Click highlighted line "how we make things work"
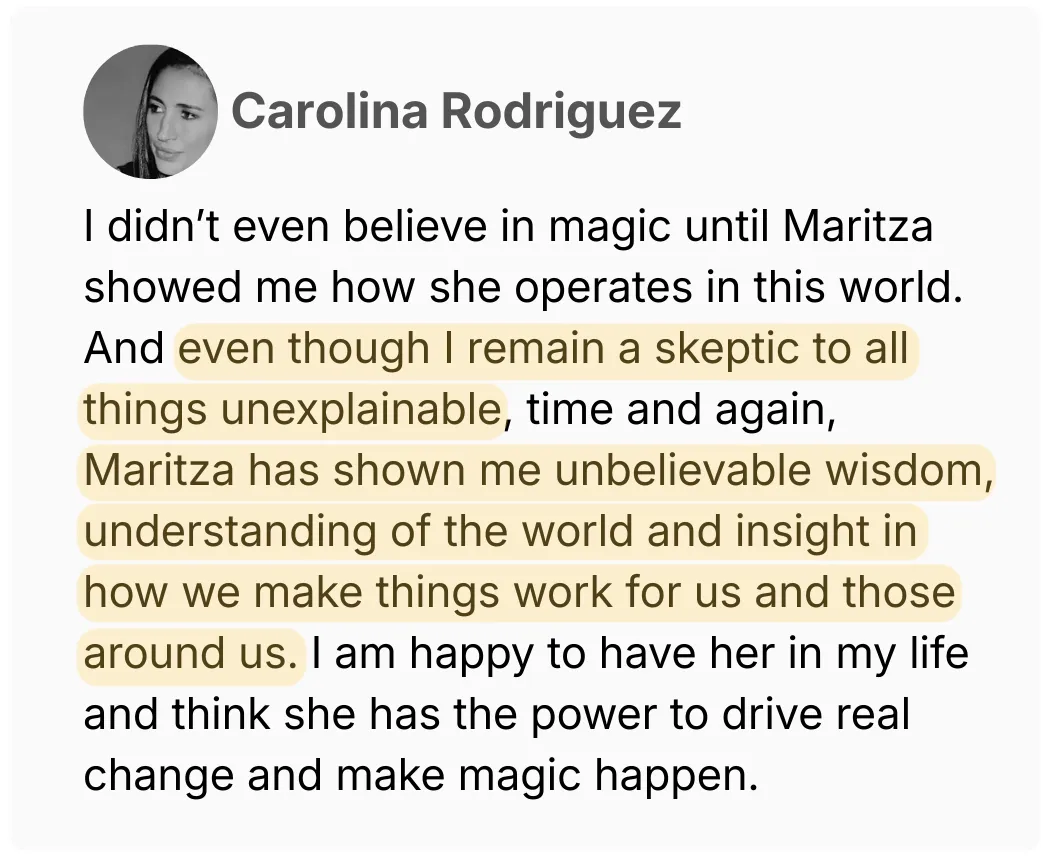The height and width of the screenshot is (860, 1050). click(520, 593)
